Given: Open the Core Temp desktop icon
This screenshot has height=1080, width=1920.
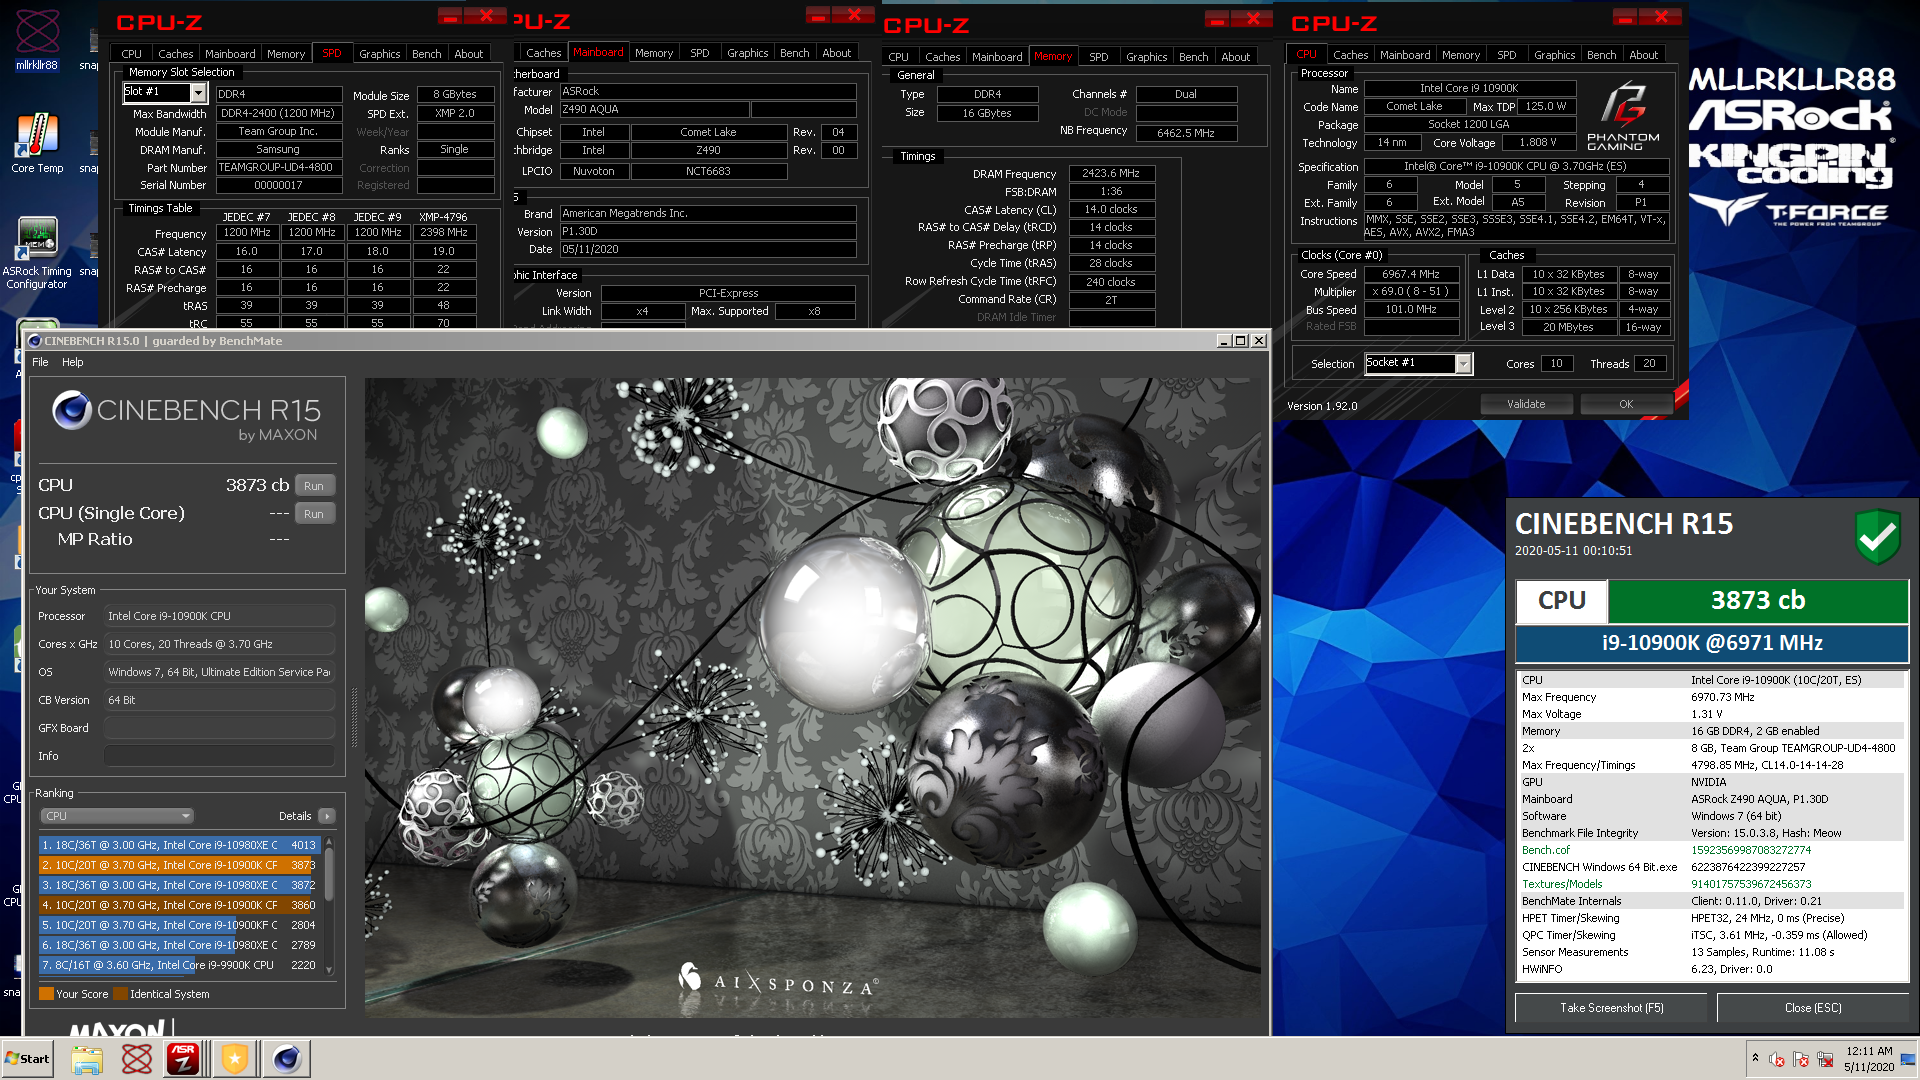Looking at the screenshot, I should [37, 142].
